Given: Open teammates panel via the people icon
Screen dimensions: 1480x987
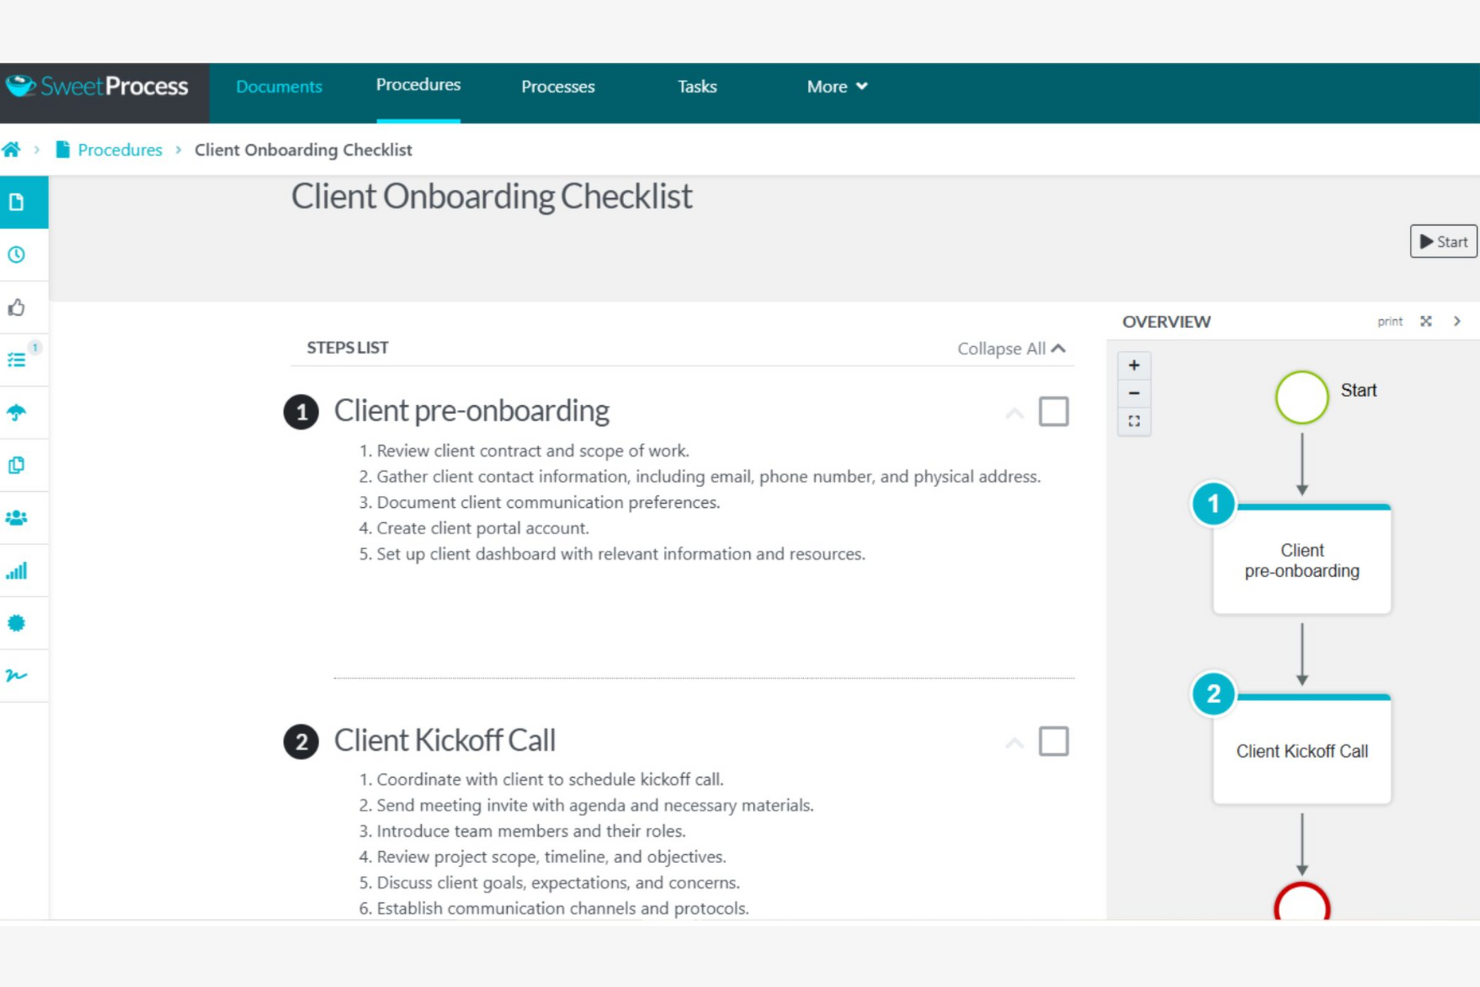Looking at the screenshot, I should point(16,518).
